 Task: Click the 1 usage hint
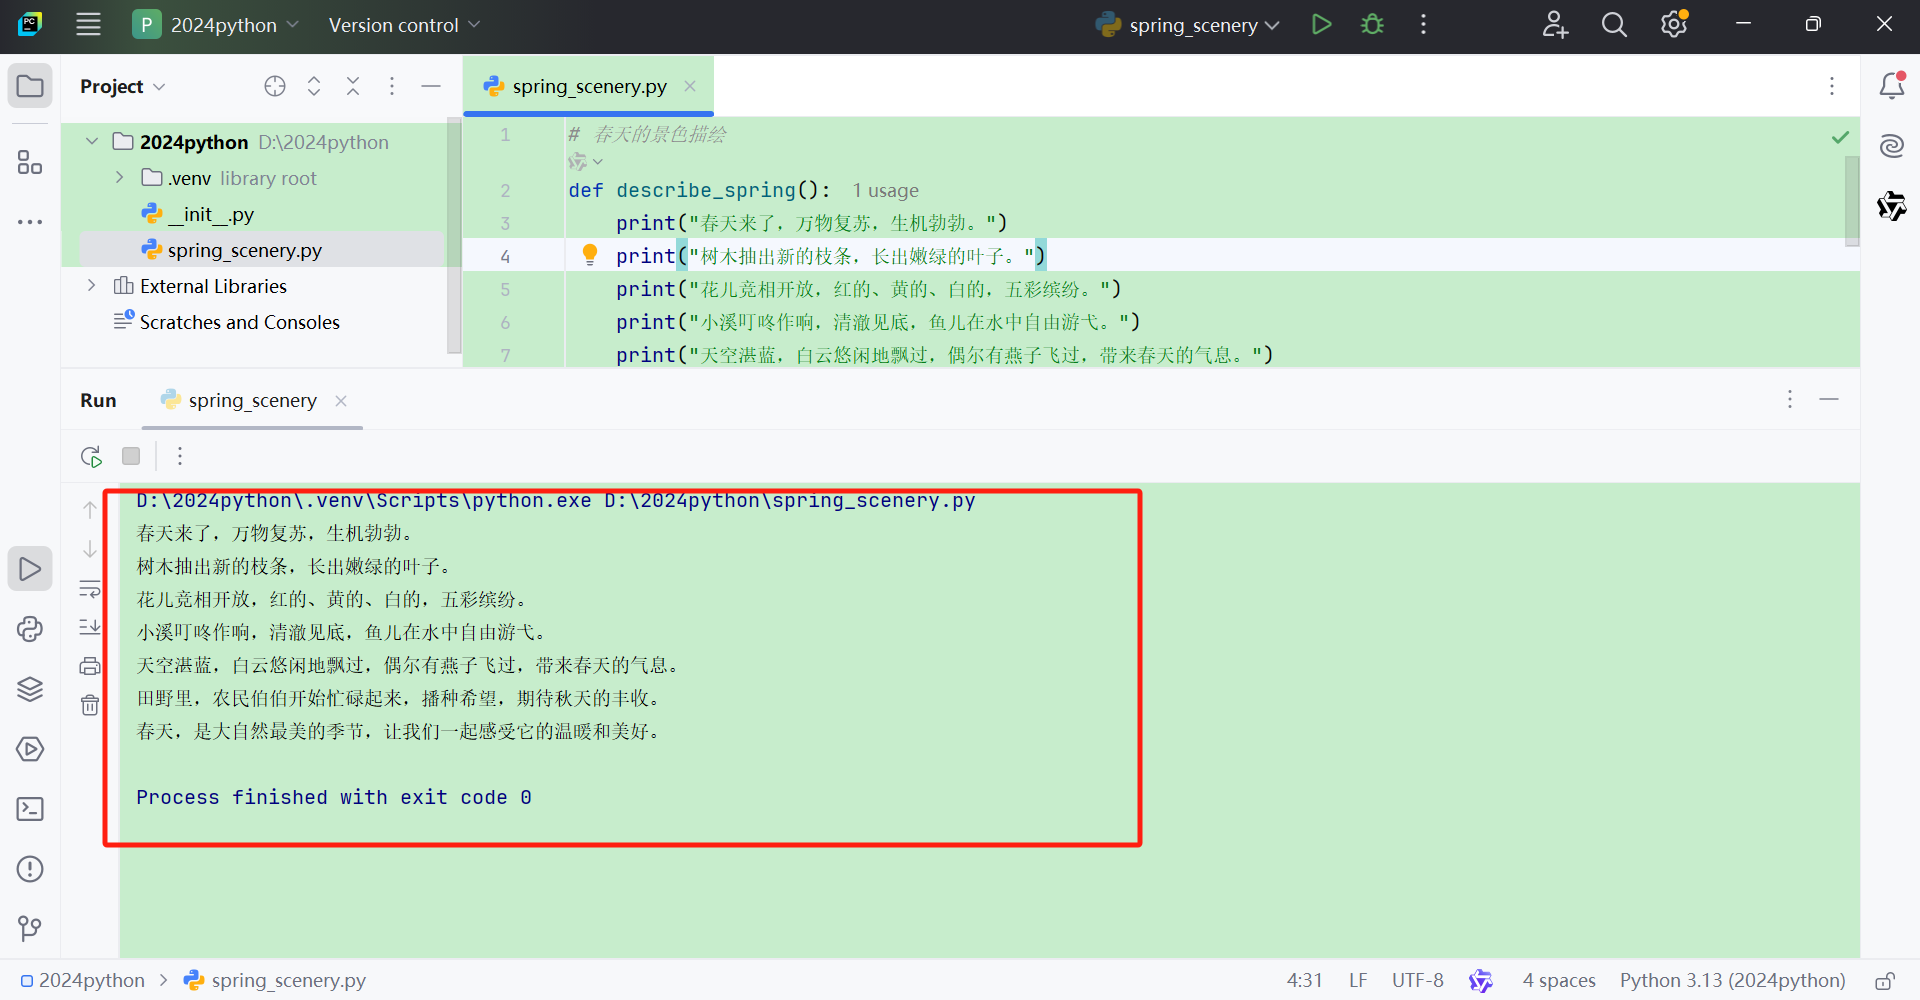[885, 190]
